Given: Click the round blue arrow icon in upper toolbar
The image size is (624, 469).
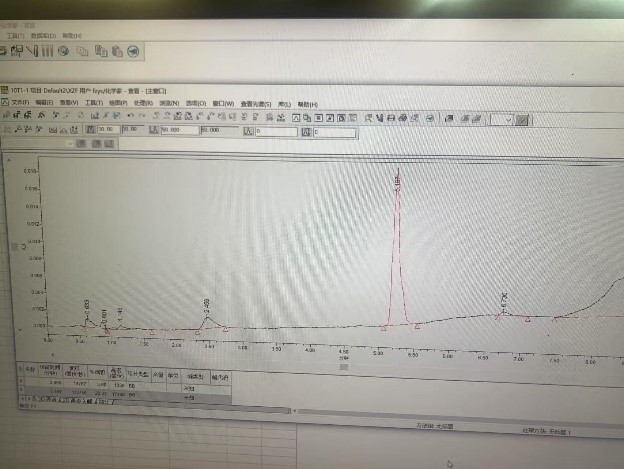Looking at the screenshot, I should [133, 51].
